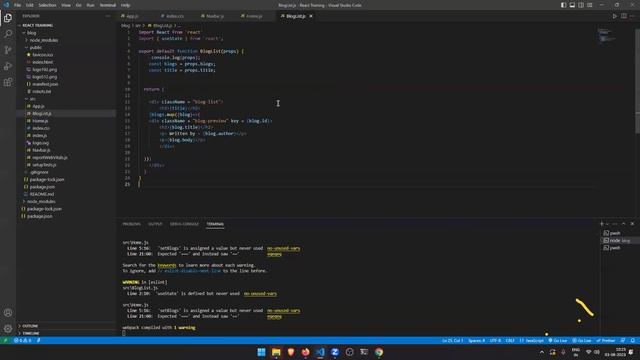Viewport: 640px width, 360px height.
Task: Close the BlogList.js editor tab
Action: (x=311, y=16)
